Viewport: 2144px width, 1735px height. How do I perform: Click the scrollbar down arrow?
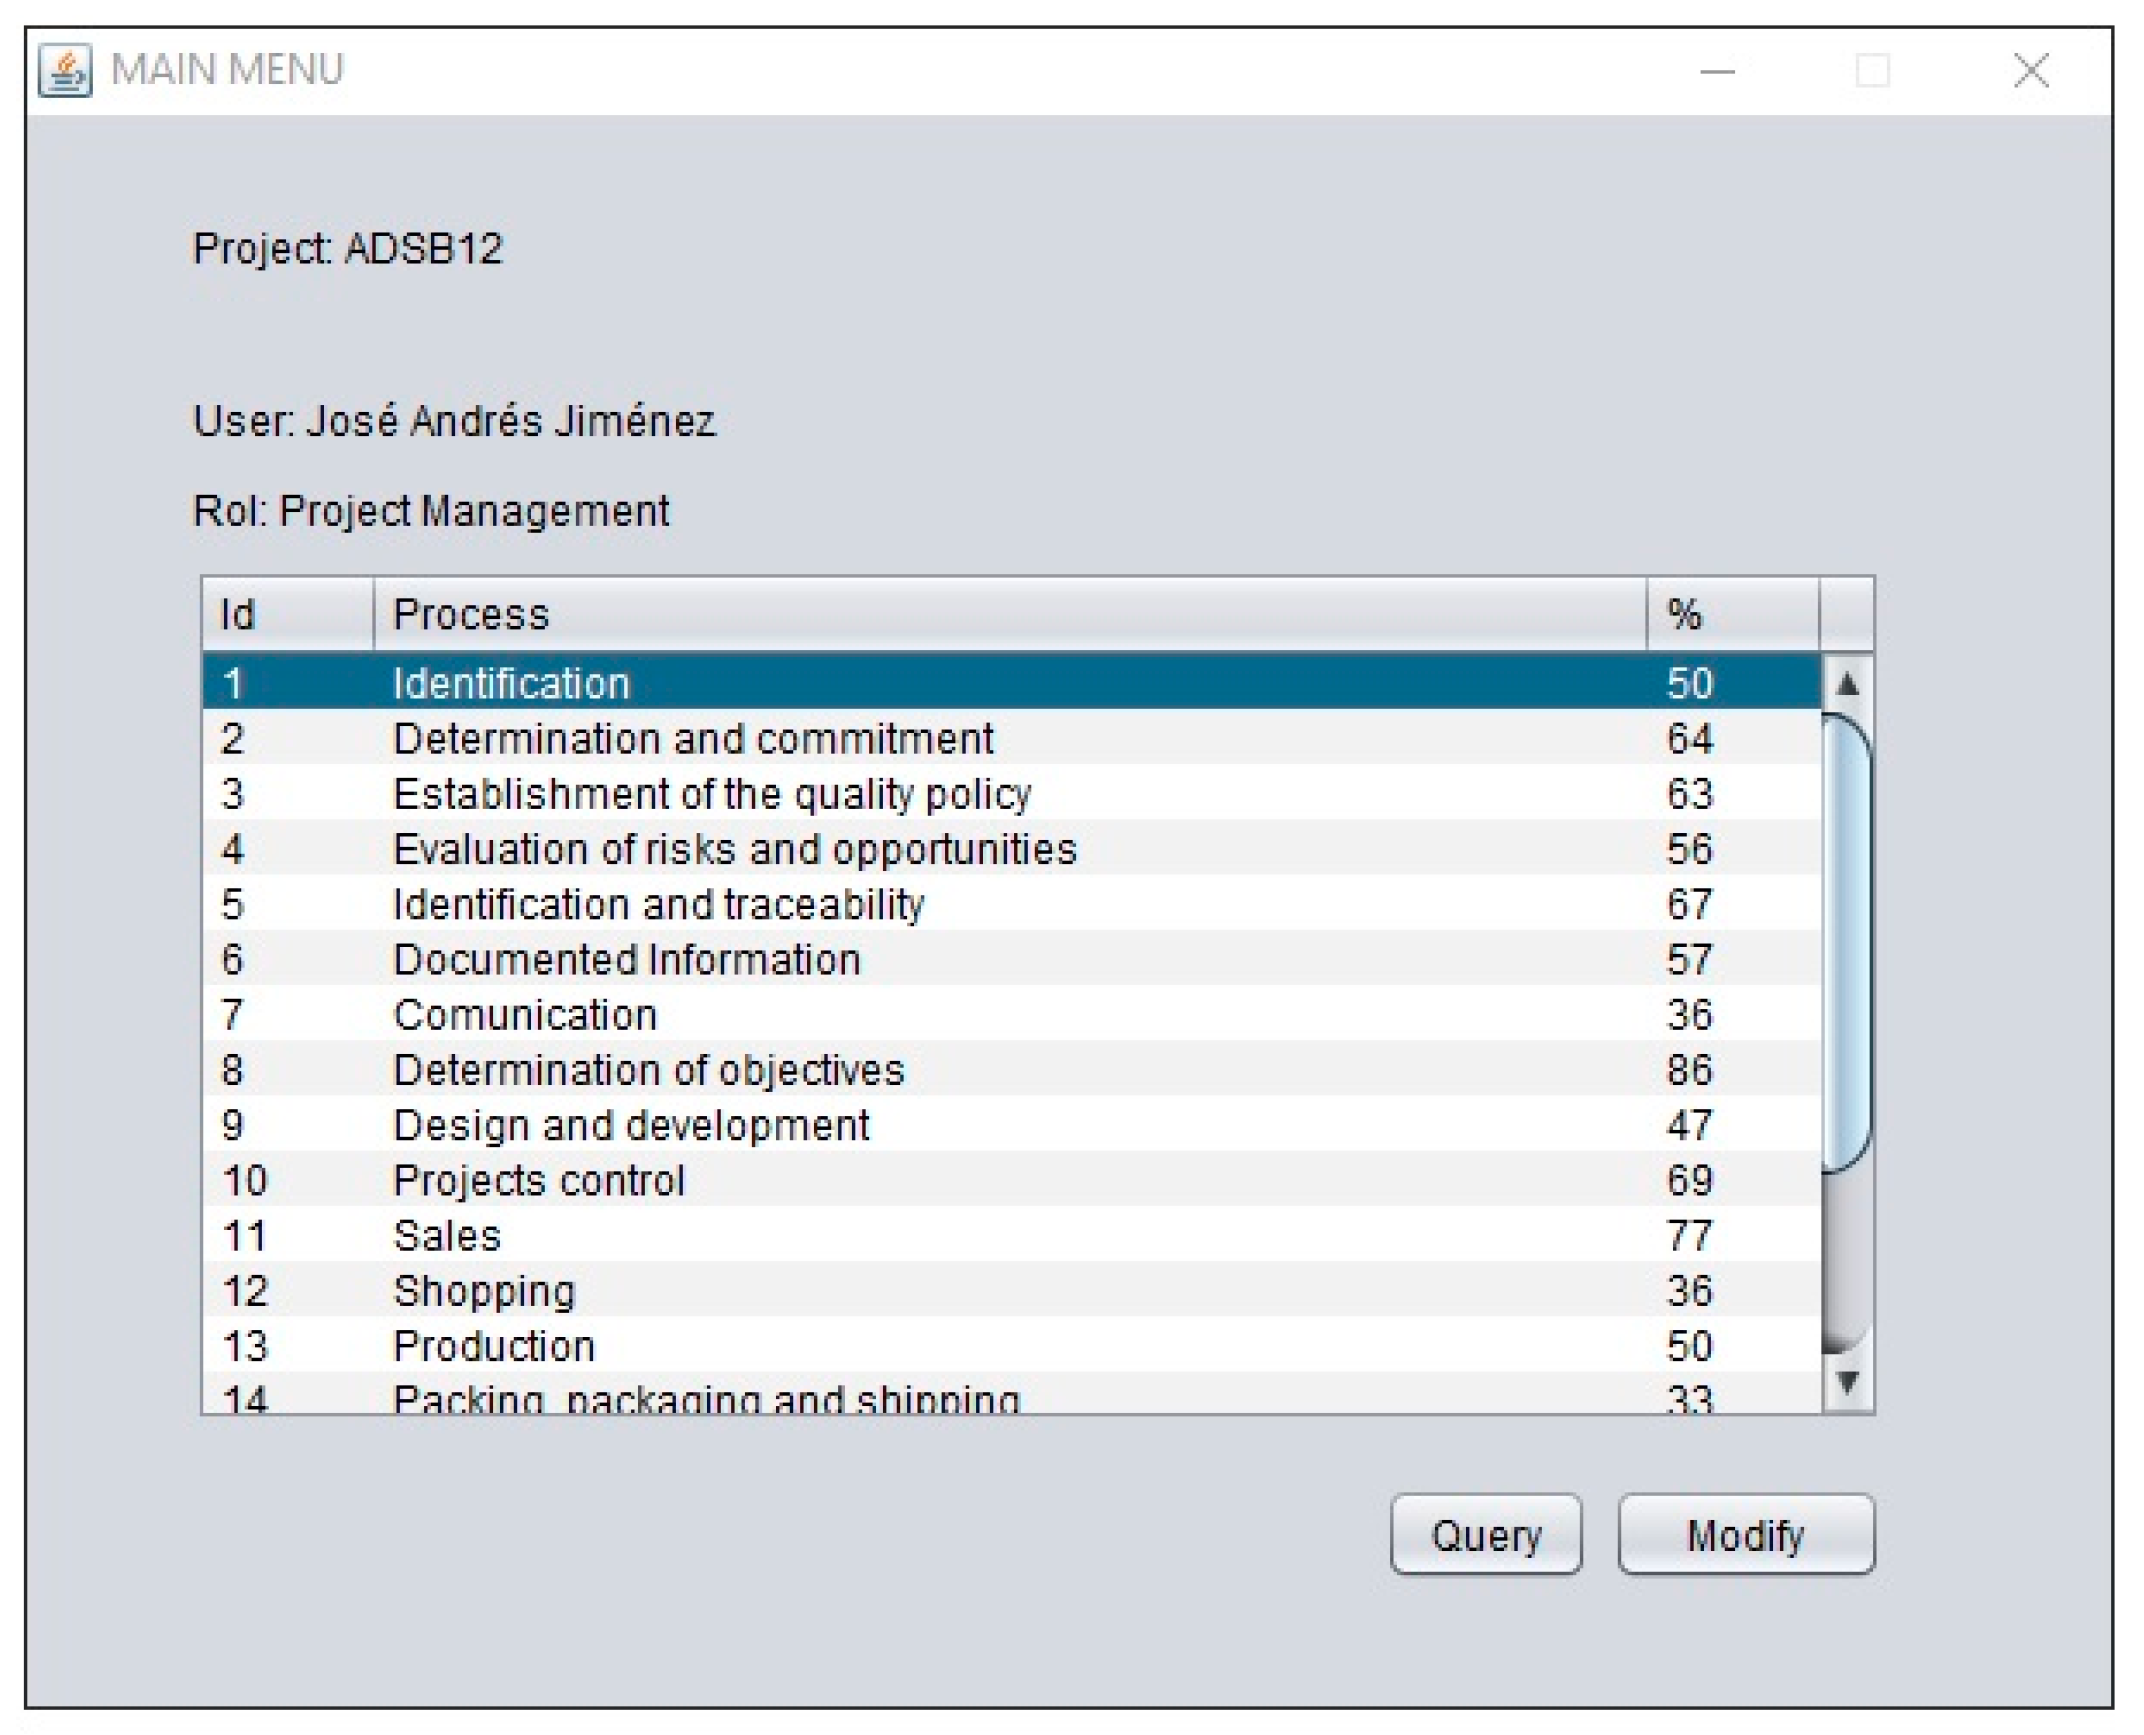1847,1382
